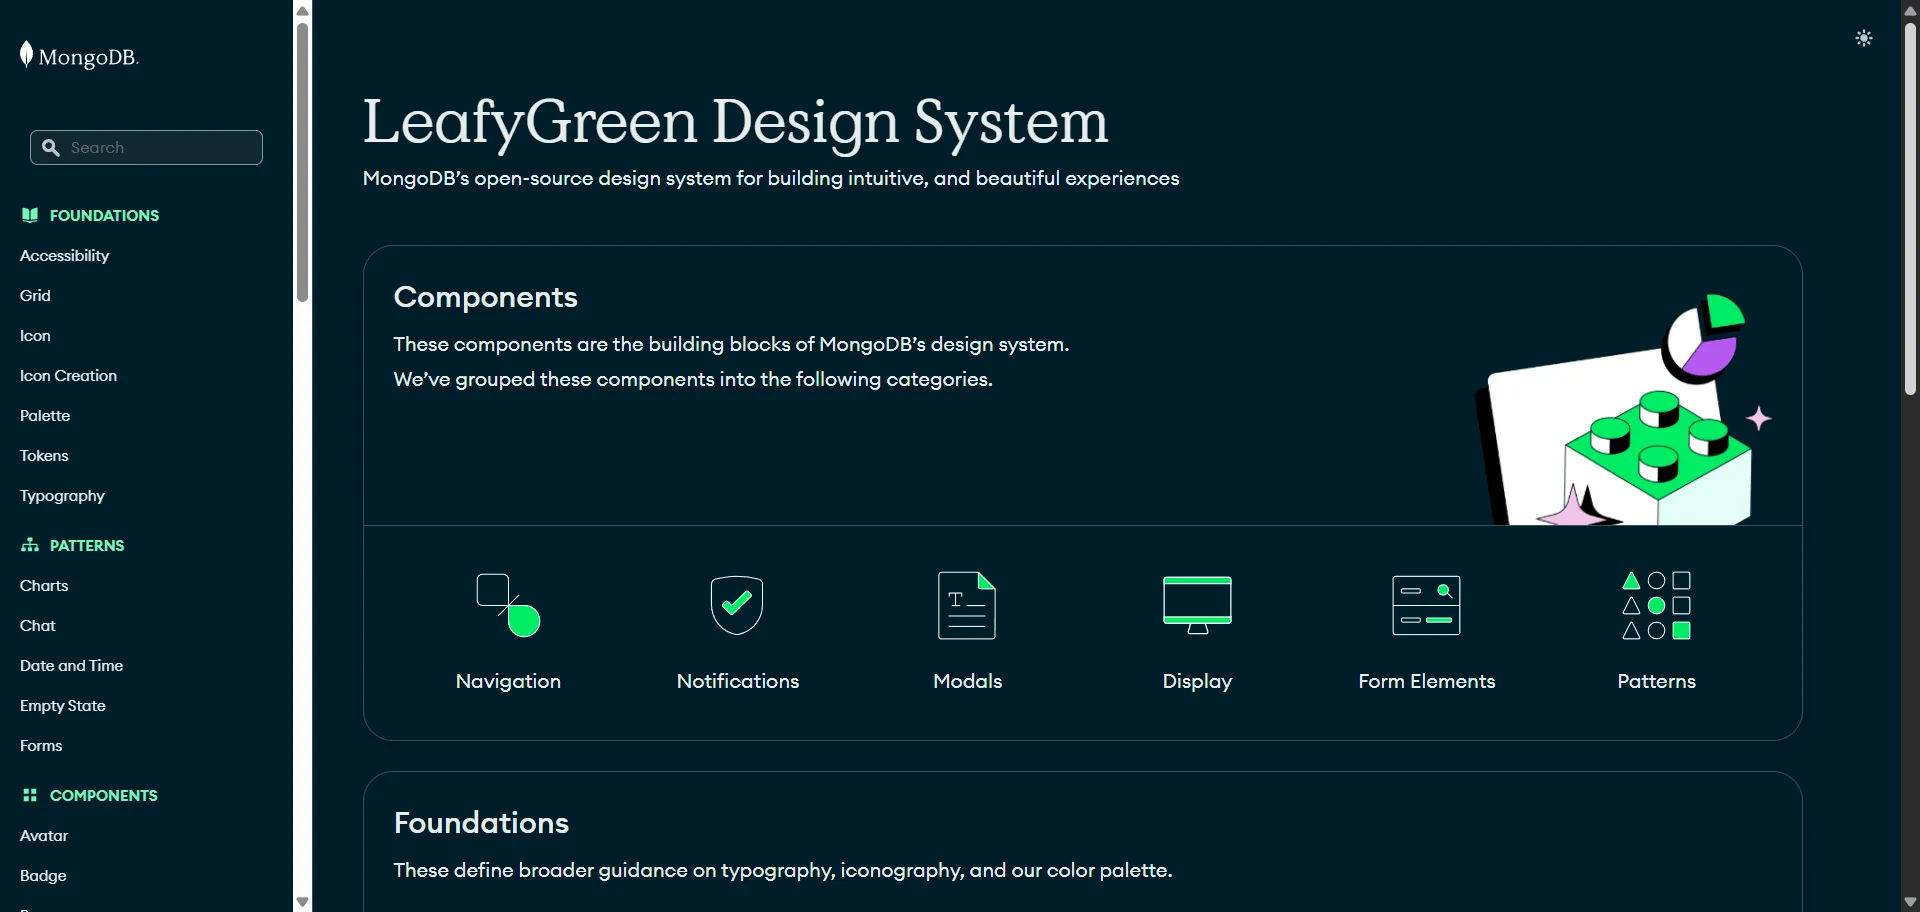Open the Typography page
The height and width of the screenshot is (912, 1920).
[x=62, y=496]
